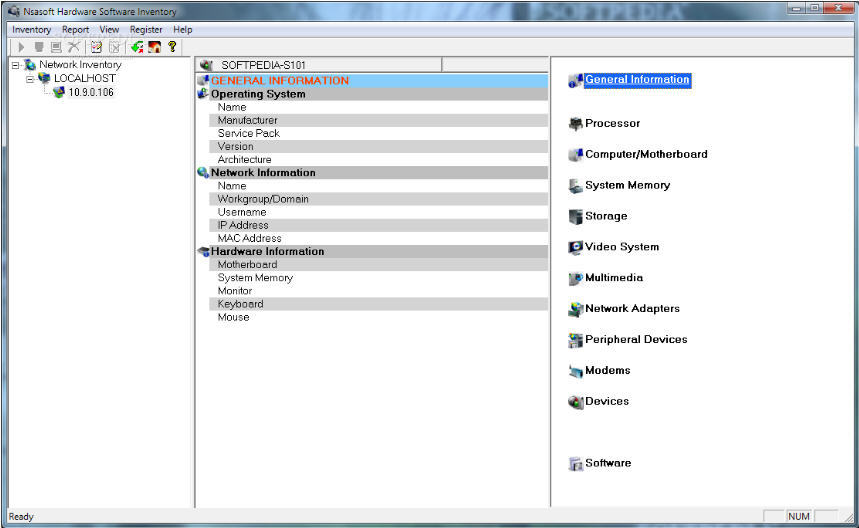Select the Service Pack row
The height and width of the screenshot is (528, 859).
click(378, 133)
